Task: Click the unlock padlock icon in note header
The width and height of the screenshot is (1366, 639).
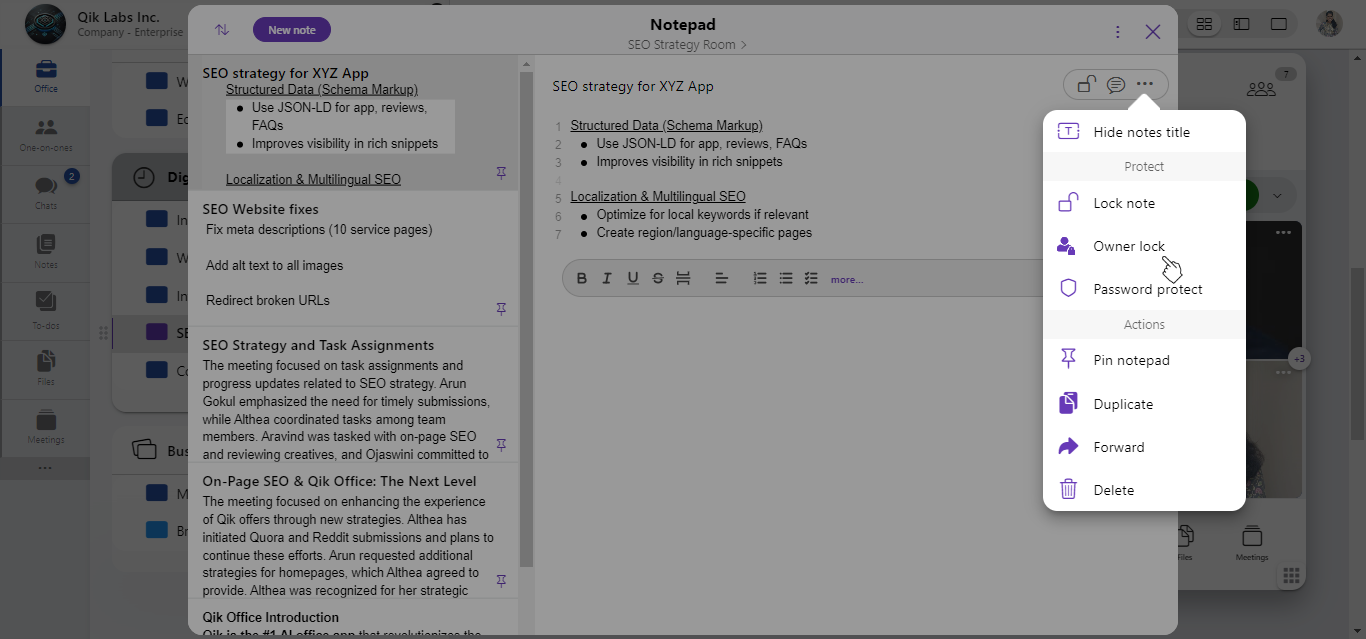Action: pyautogui.click(x=1086, y=85)
